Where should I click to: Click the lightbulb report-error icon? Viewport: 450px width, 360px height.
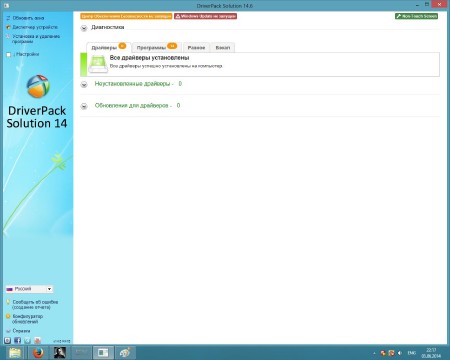[x=8, y=302]
